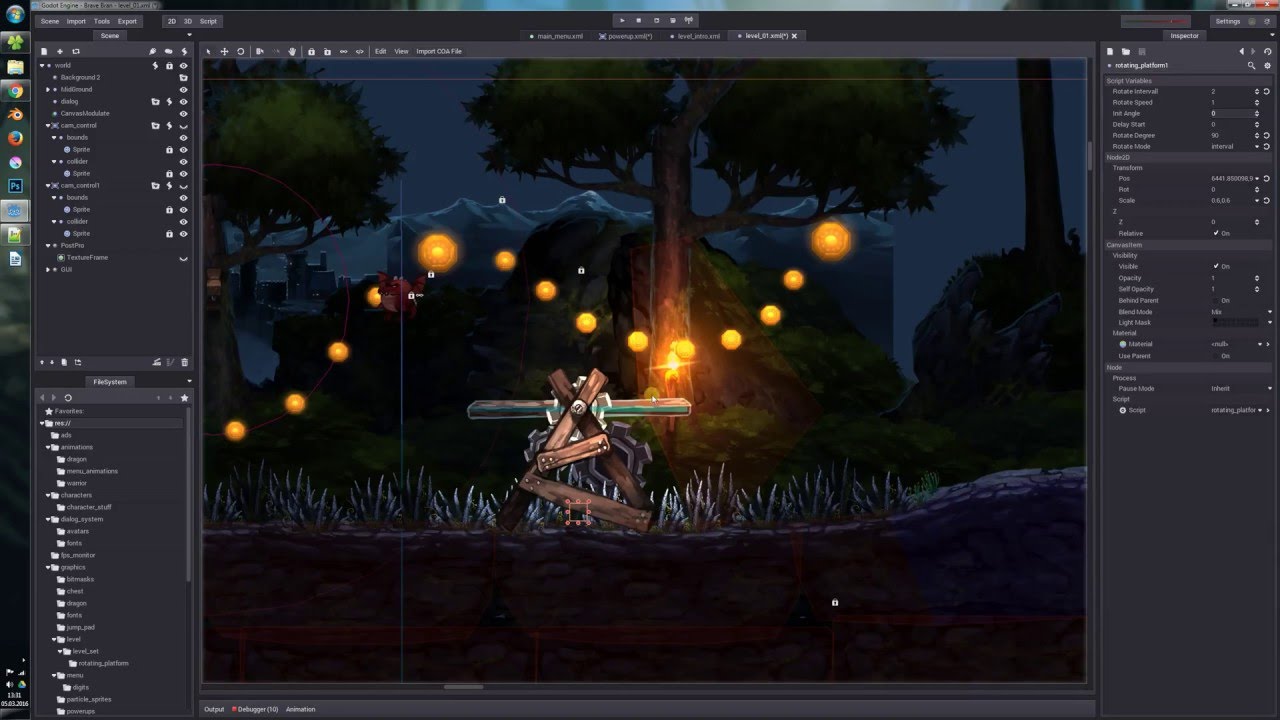Open the Import menu

click(76, 21)
